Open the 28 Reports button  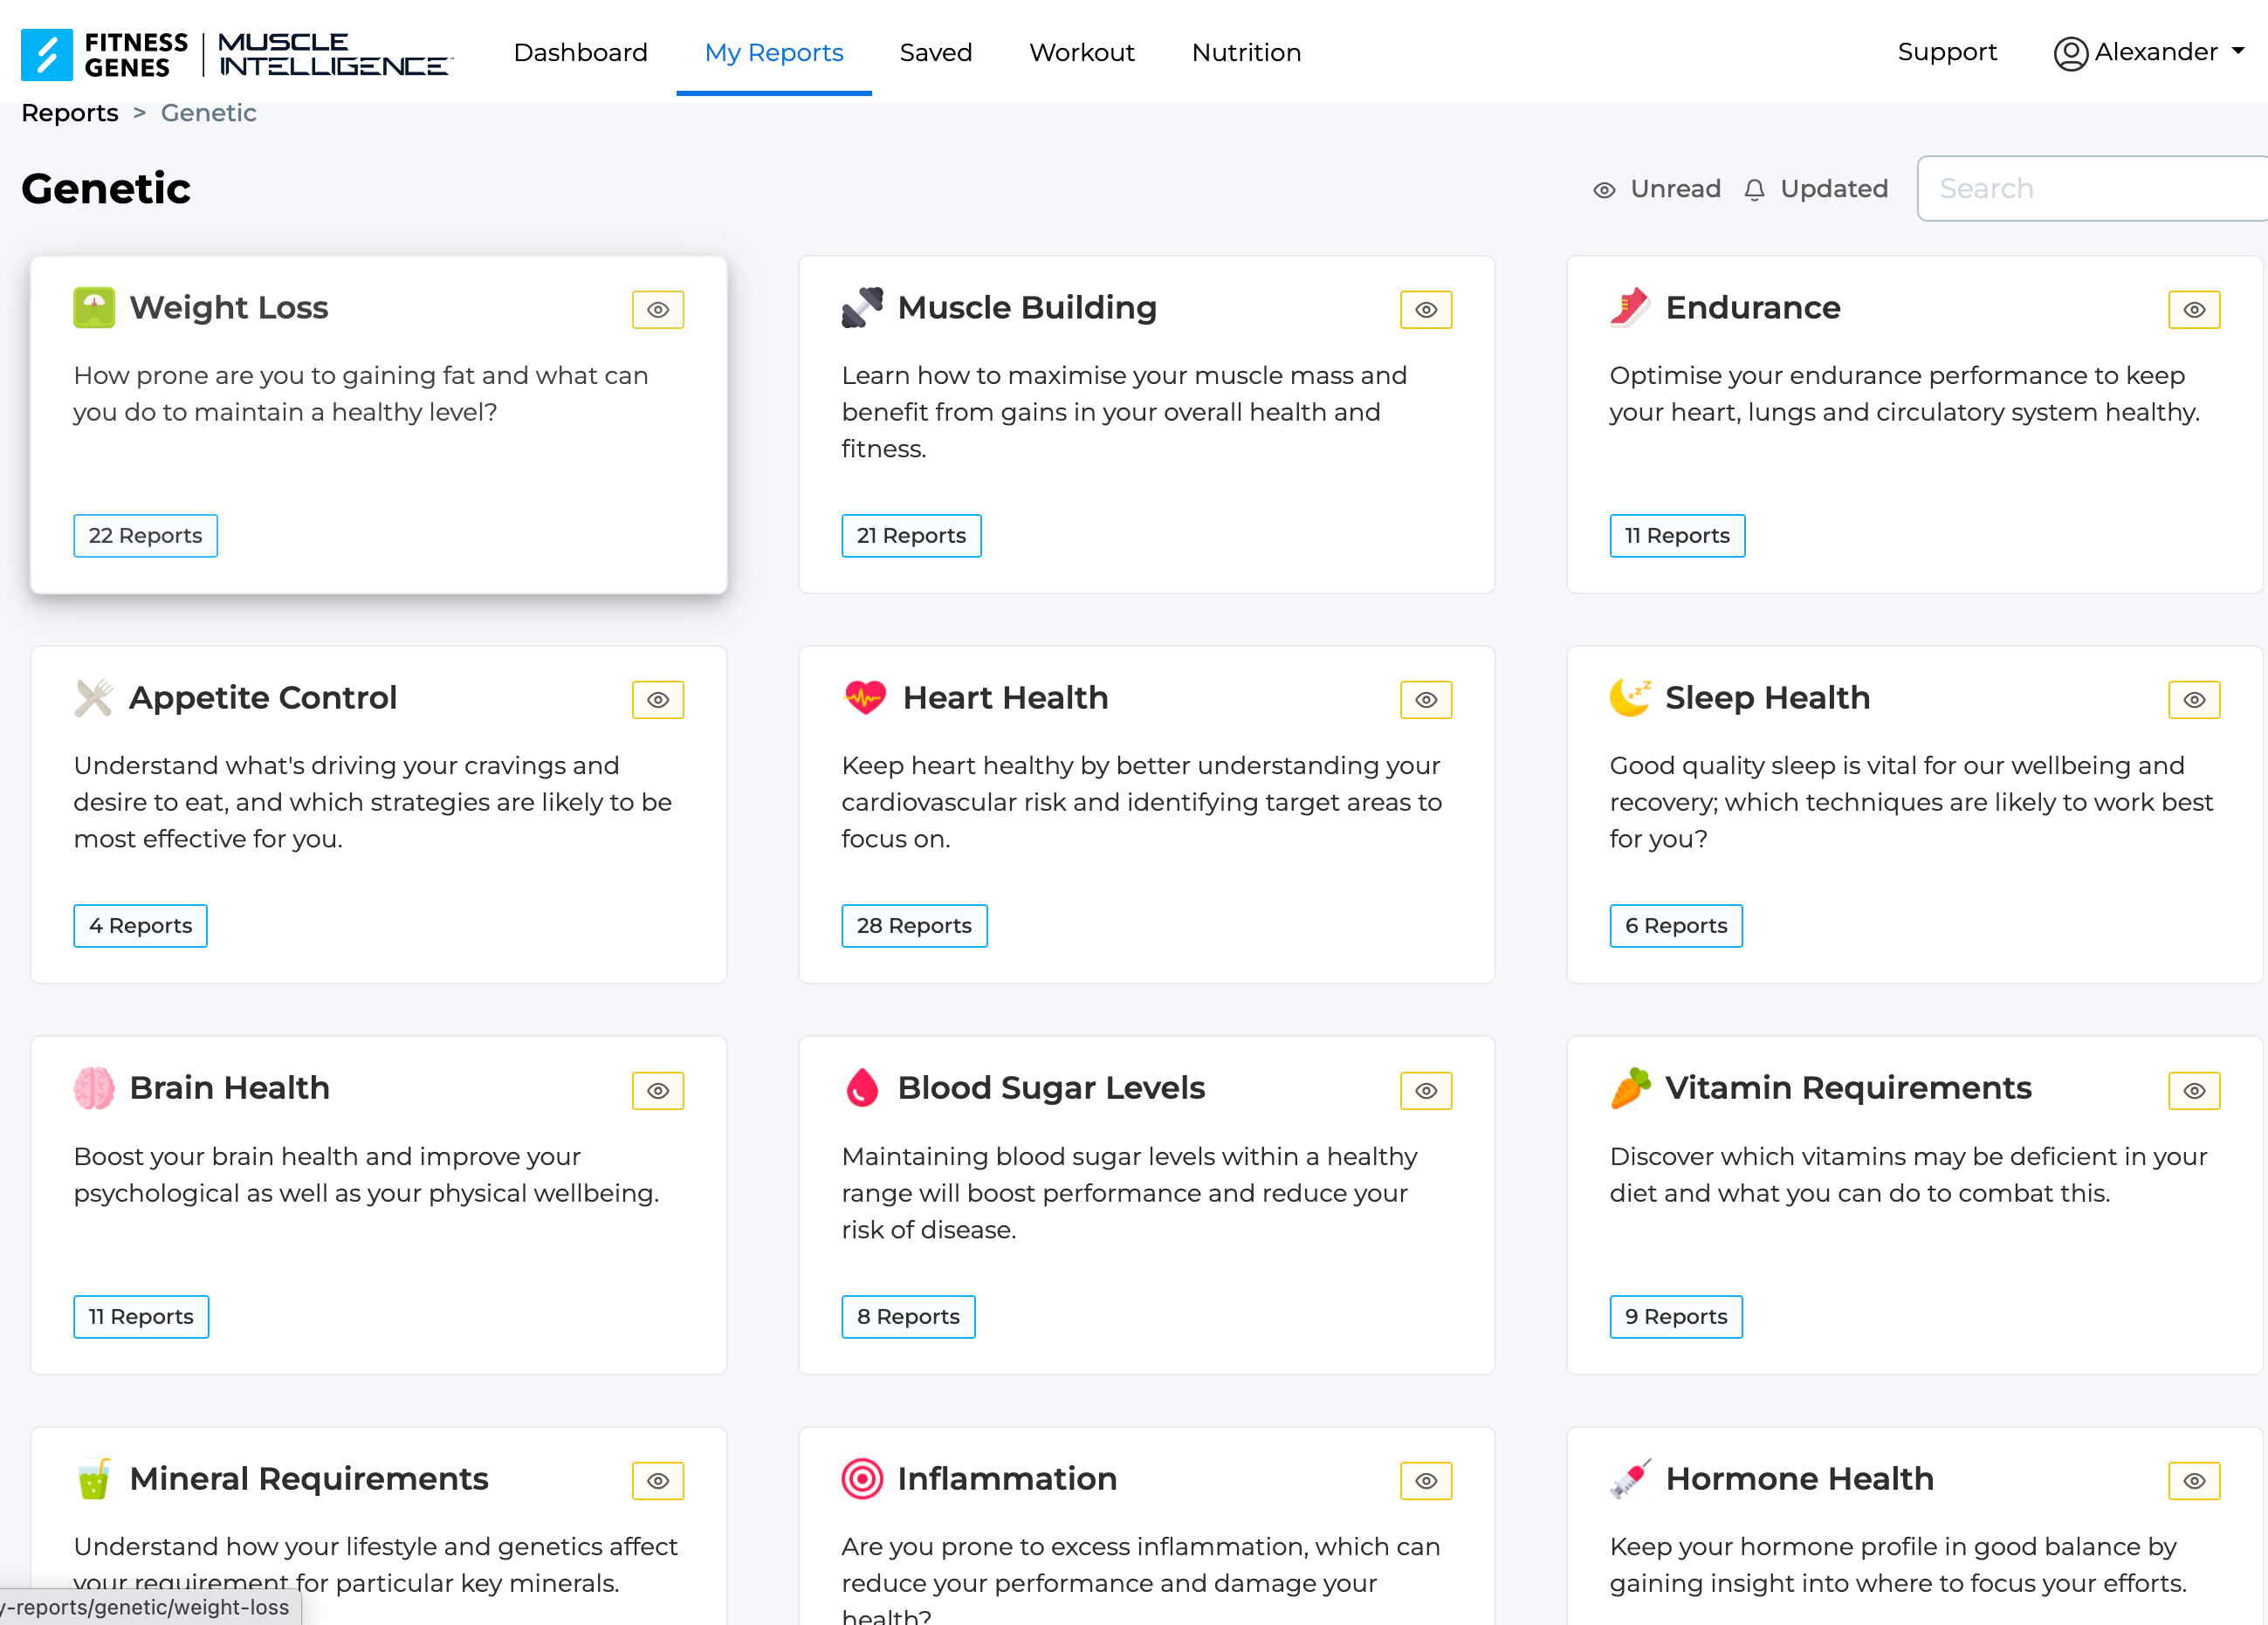coord(914,926)
